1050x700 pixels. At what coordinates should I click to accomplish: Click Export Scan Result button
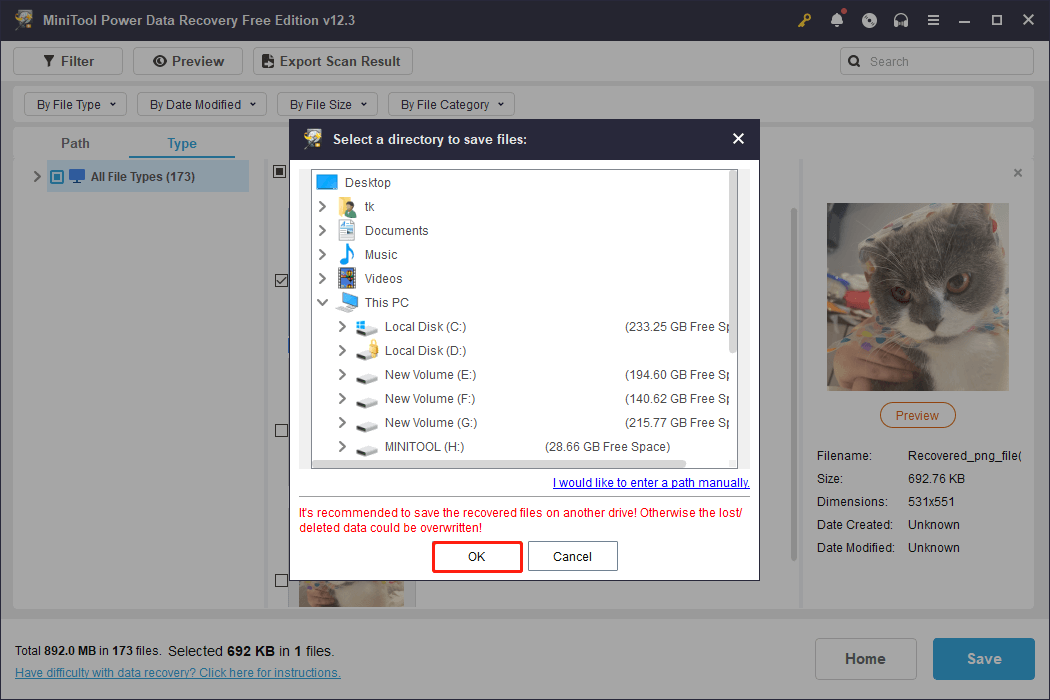332,61
